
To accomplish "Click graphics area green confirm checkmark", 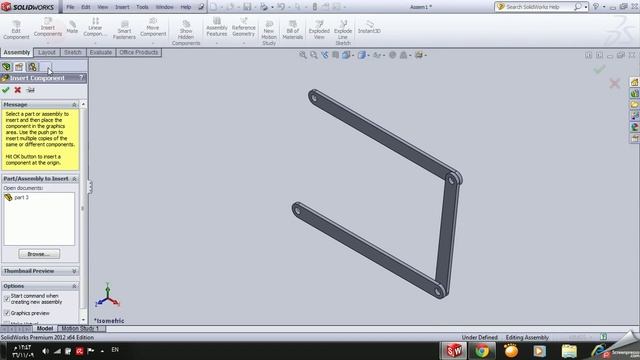I will (599, 70).
